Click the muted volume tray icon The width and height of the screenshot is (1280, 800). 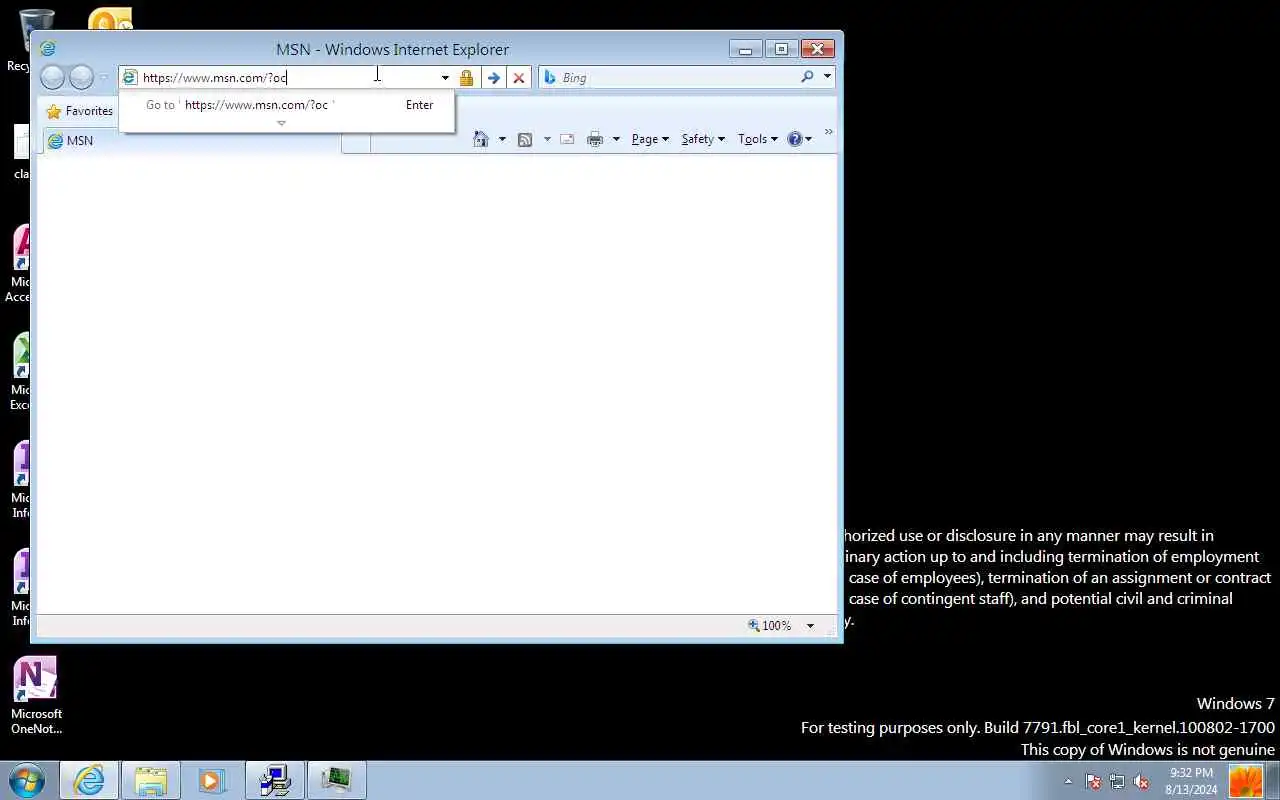1141,781
